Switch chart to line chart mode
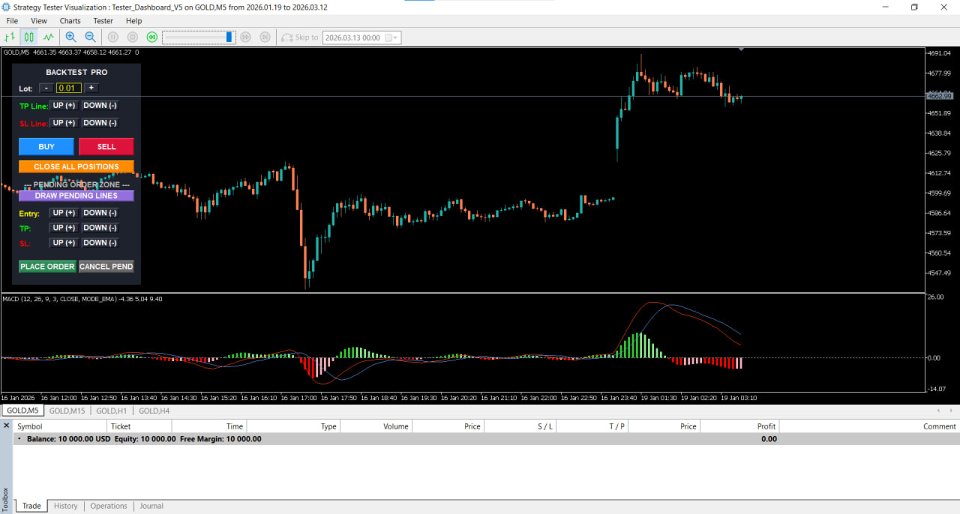This screenshot has width=960, height=514. 48,37
